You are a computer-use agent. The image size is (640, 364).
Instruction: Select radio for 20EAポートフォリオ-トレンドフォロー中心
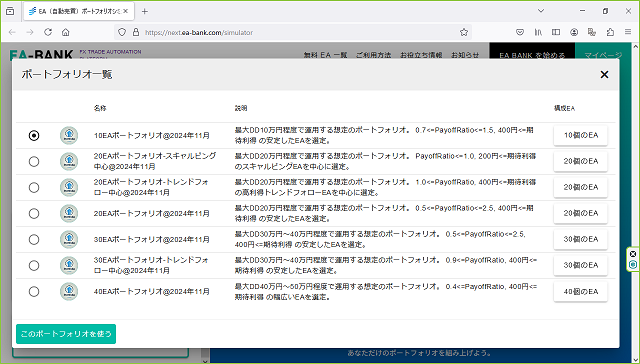pos(34,188)
